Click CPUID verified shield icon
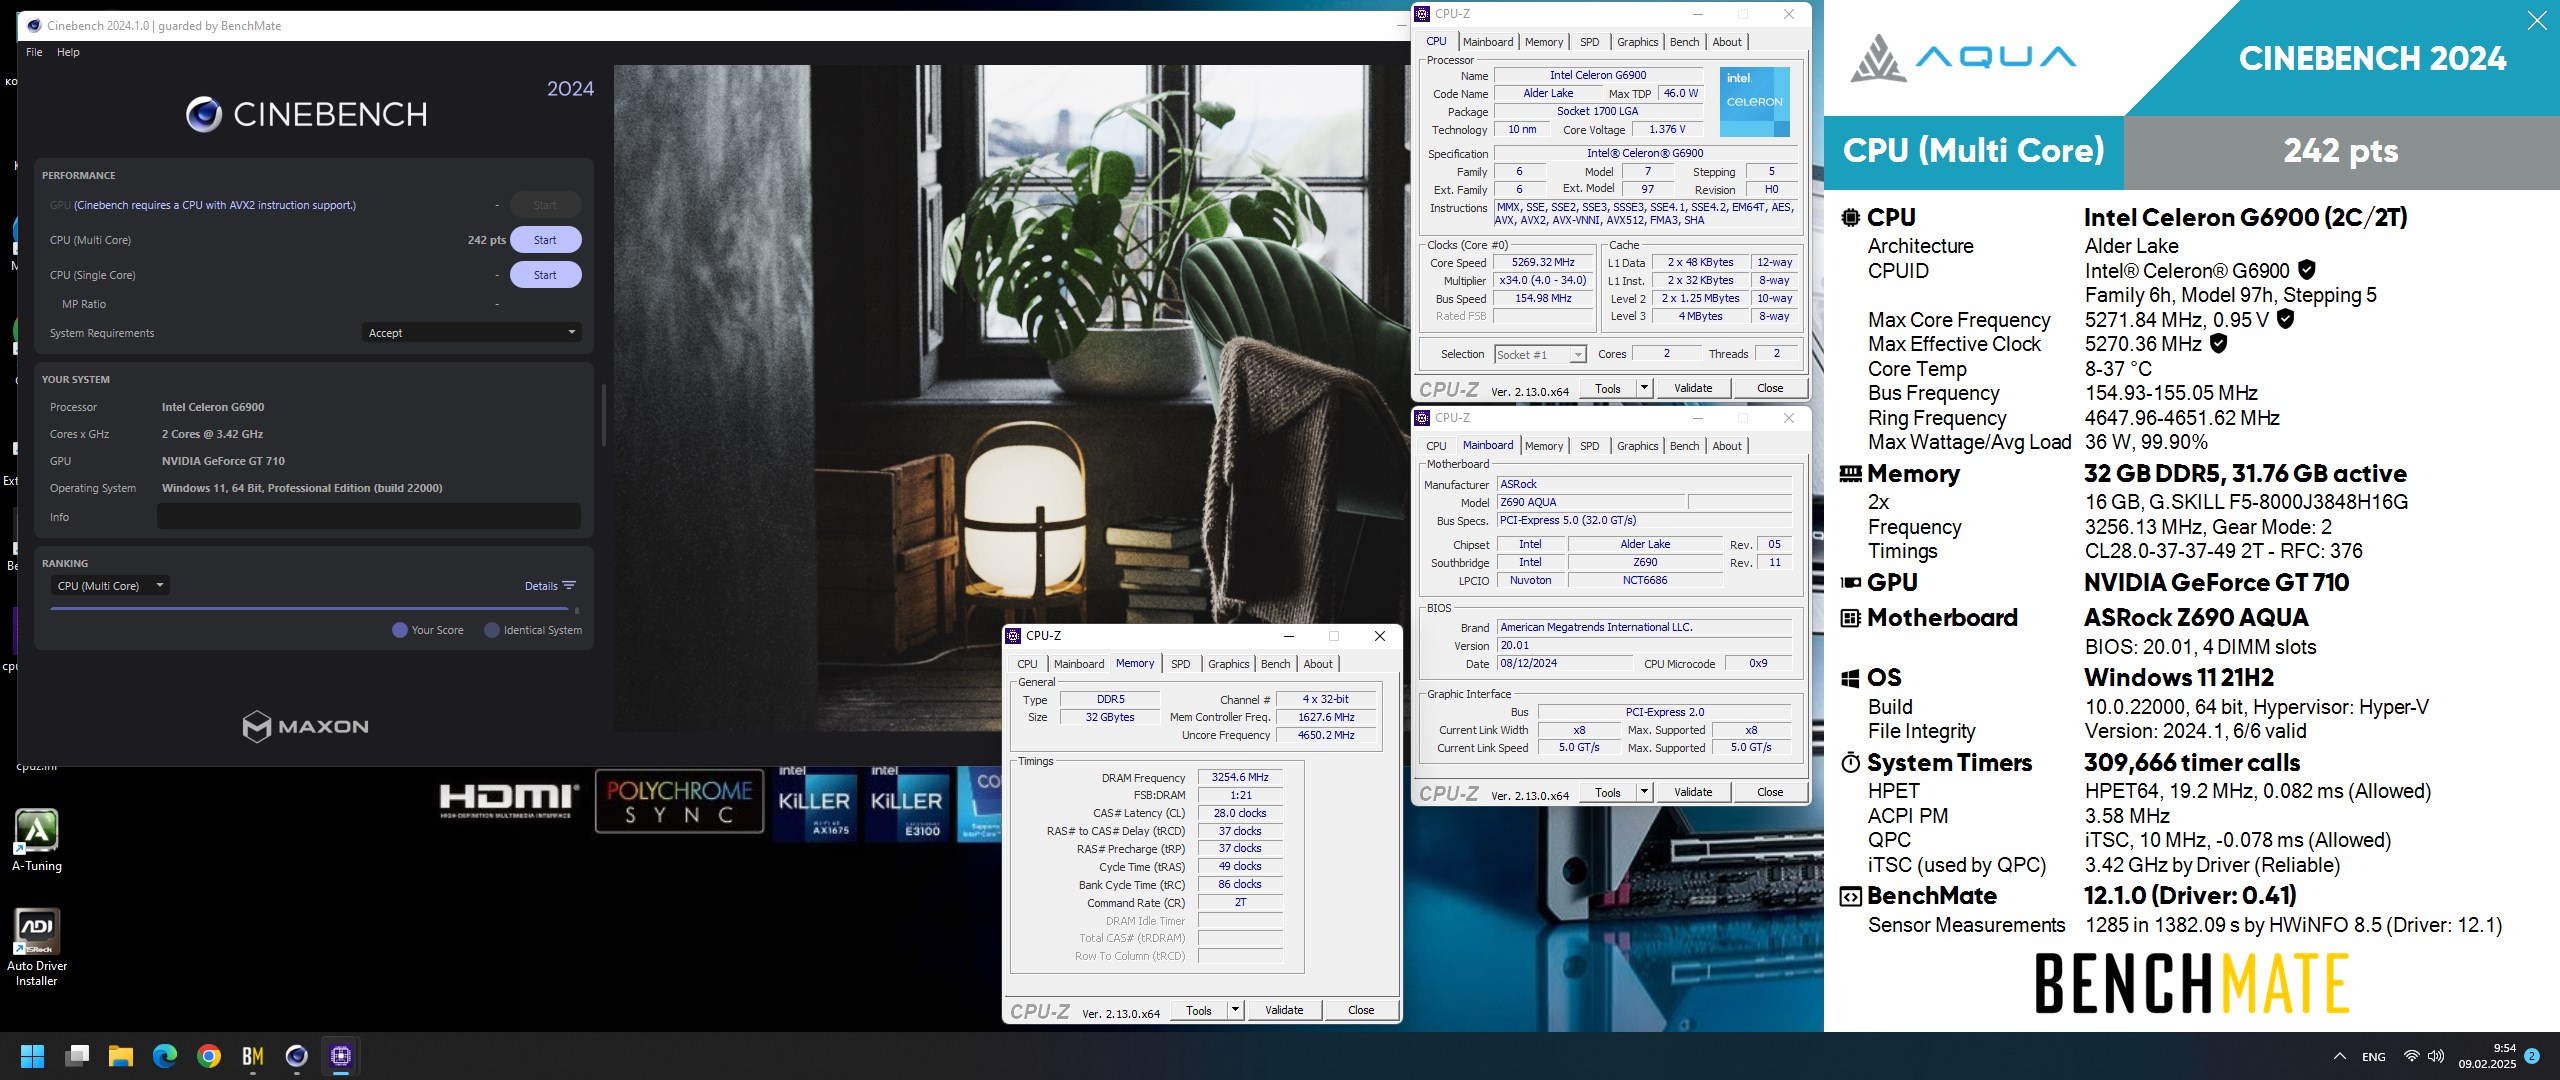Screen dimensions: 2560x1080 [x=2307, y=270]
